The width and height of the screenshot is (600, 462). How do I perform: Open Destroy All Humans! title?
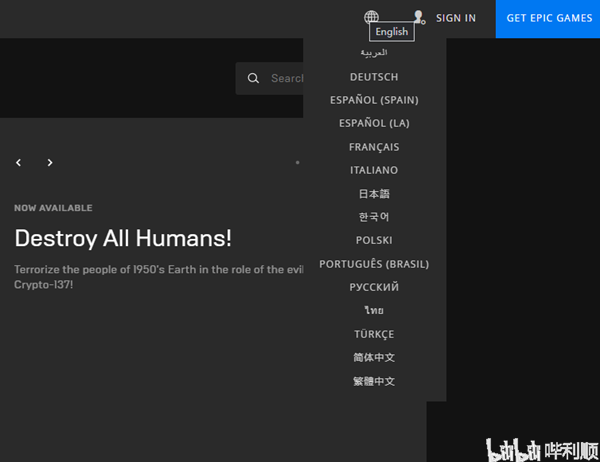(123, 238)
